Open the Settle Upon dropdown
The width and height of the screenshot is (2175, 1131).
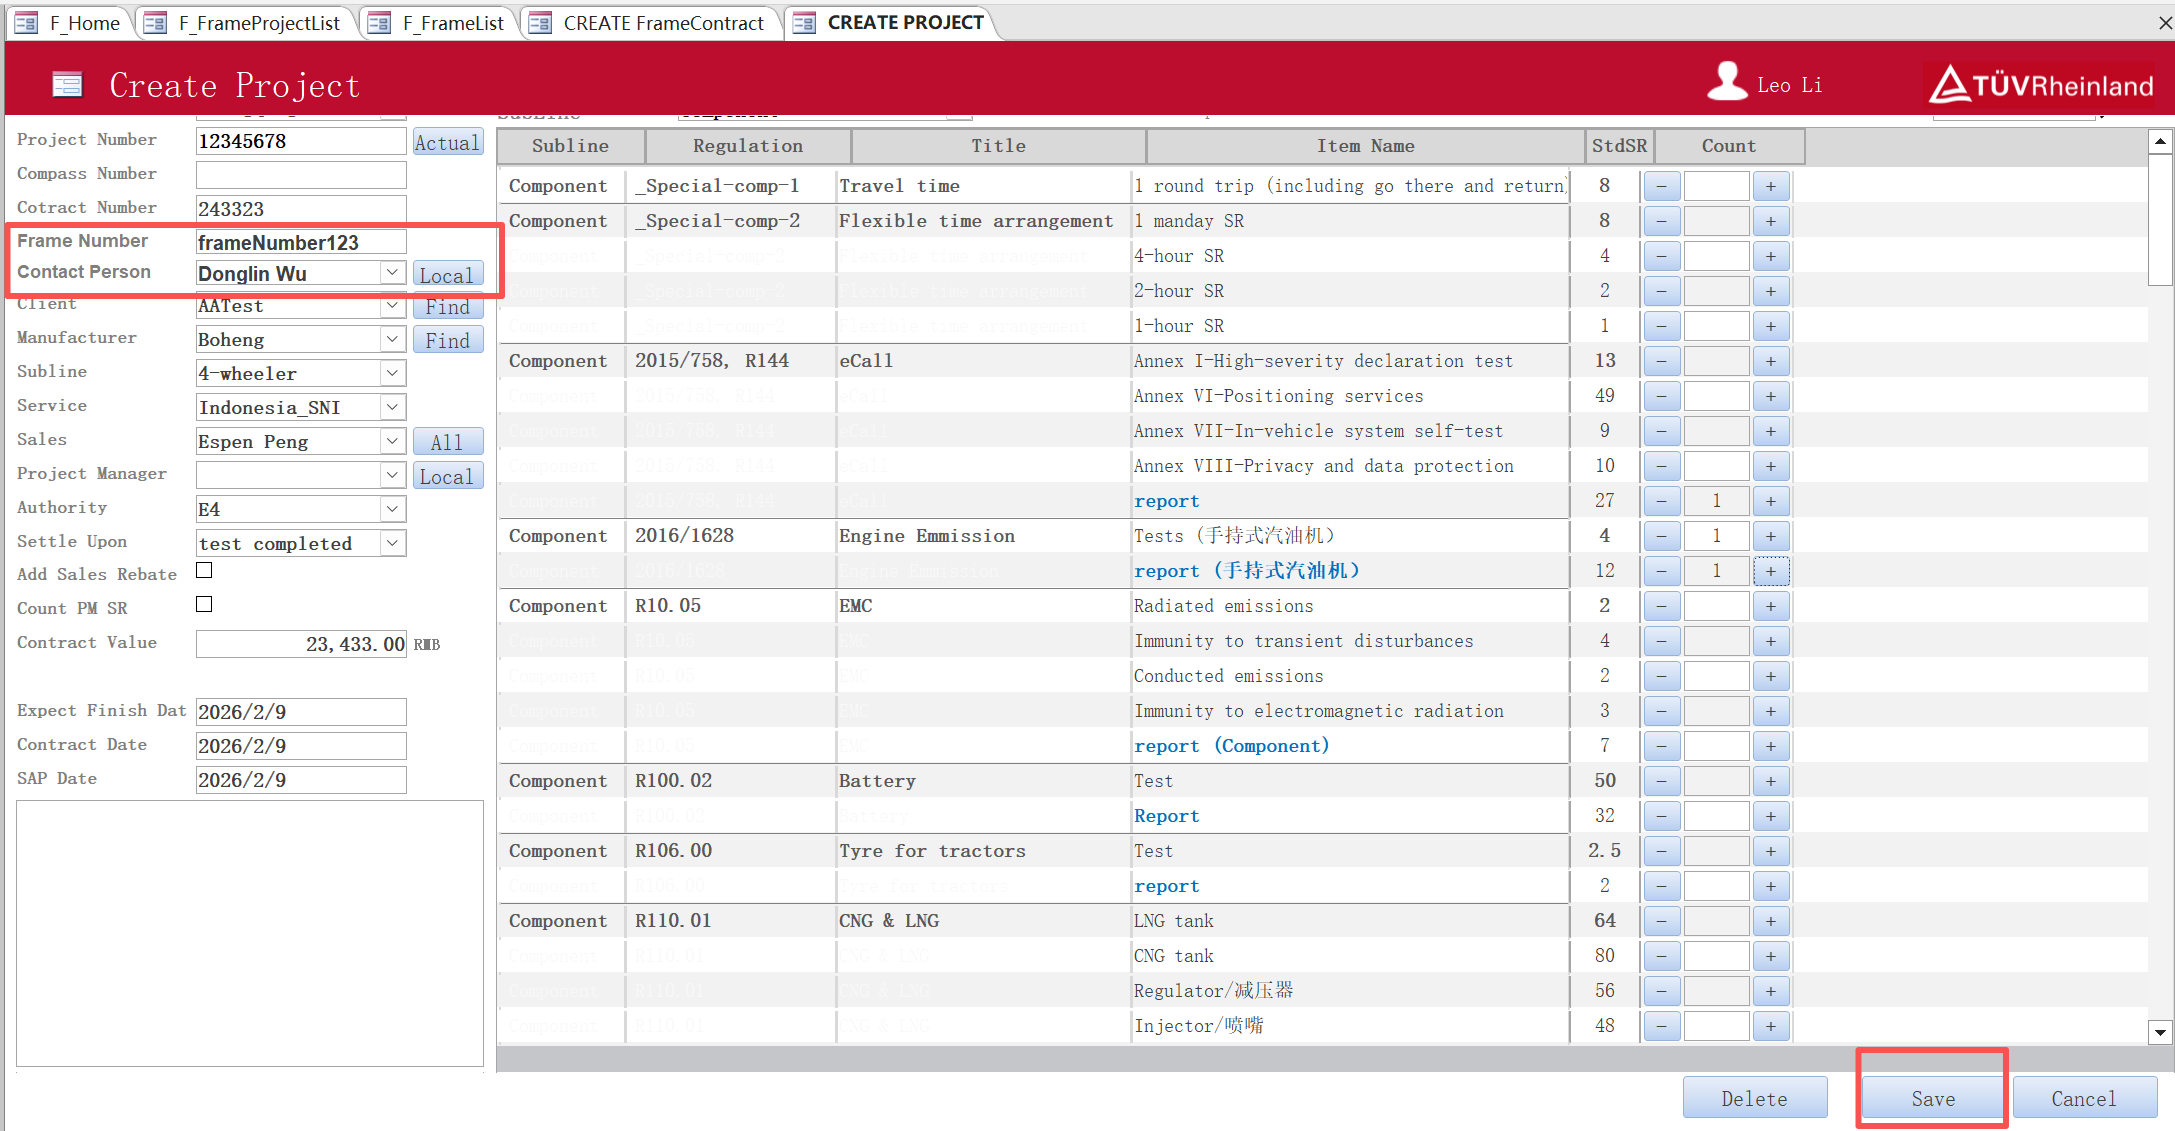[x=392, y=543]
